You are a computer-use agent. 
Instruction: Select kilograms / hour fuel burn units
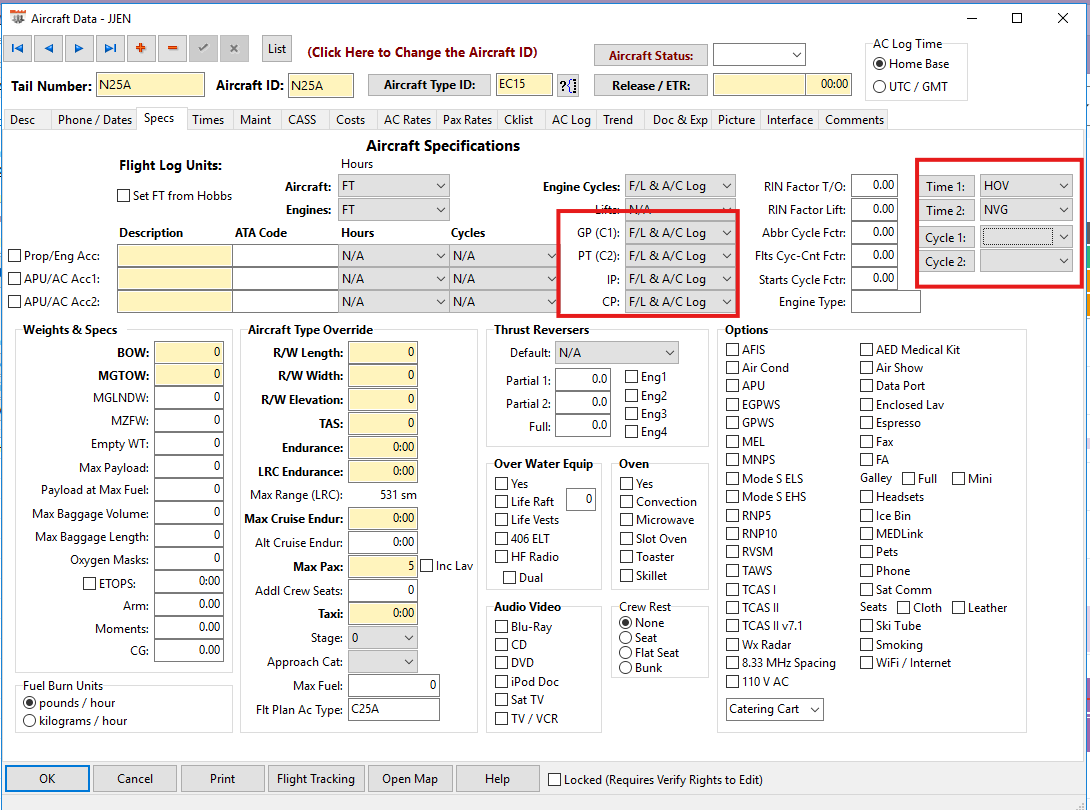tap(30, 721)
